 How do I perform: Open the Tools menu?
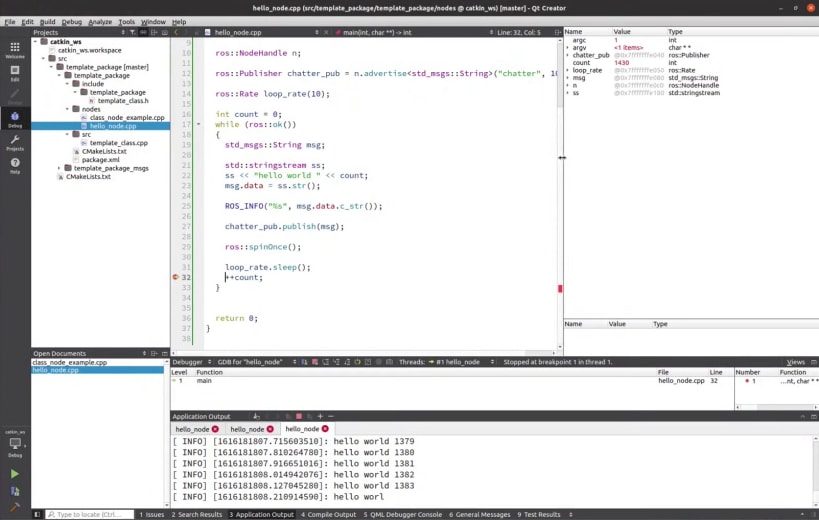pos(126,22)
